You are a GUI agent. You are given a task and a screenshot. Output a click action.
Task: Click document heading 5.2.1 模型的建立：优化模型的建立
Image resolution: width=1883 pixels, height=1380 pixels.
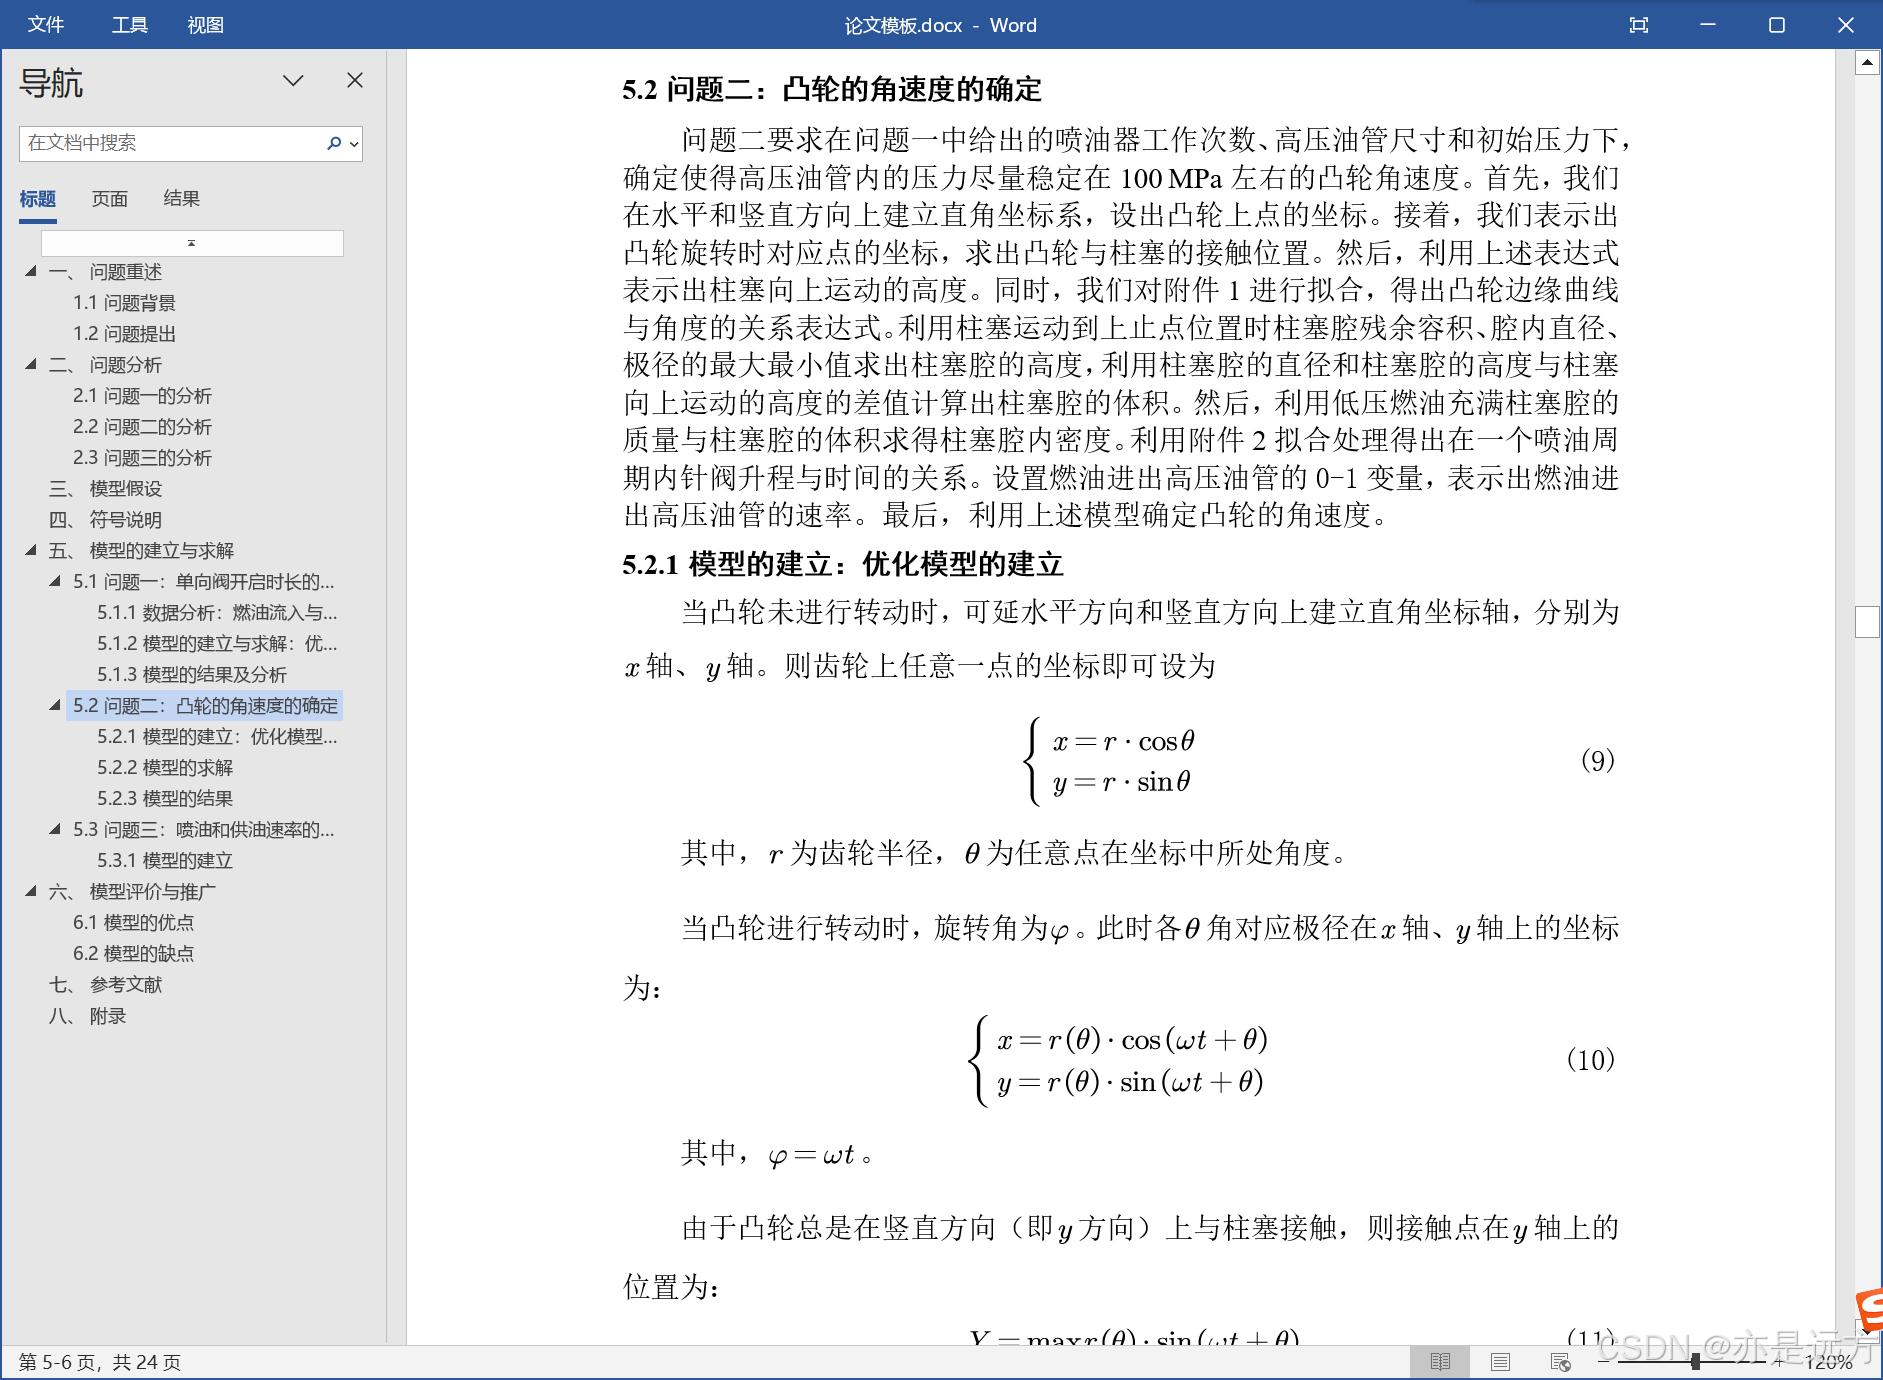(x=842, y=564)
